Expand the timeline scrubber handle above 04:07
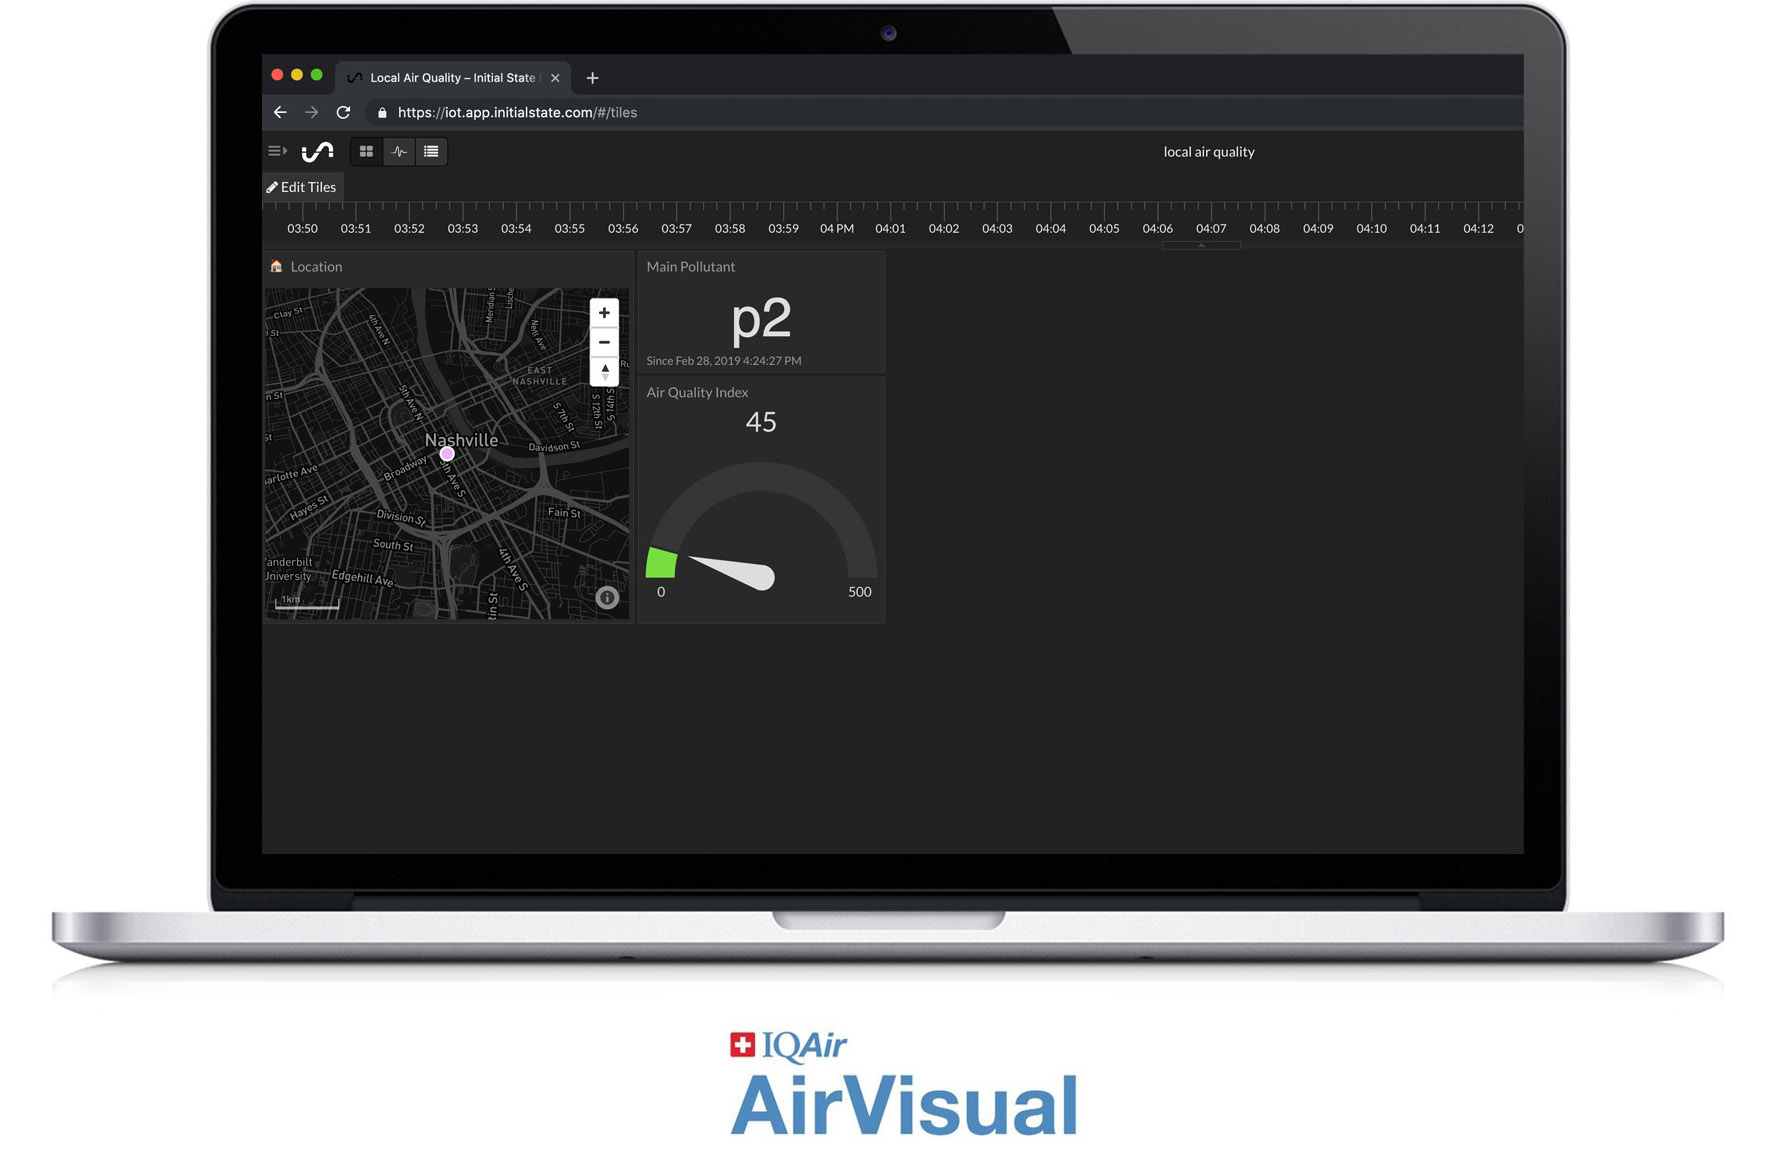The height and width of the screenshot is (1162, 1783). 1202,243
